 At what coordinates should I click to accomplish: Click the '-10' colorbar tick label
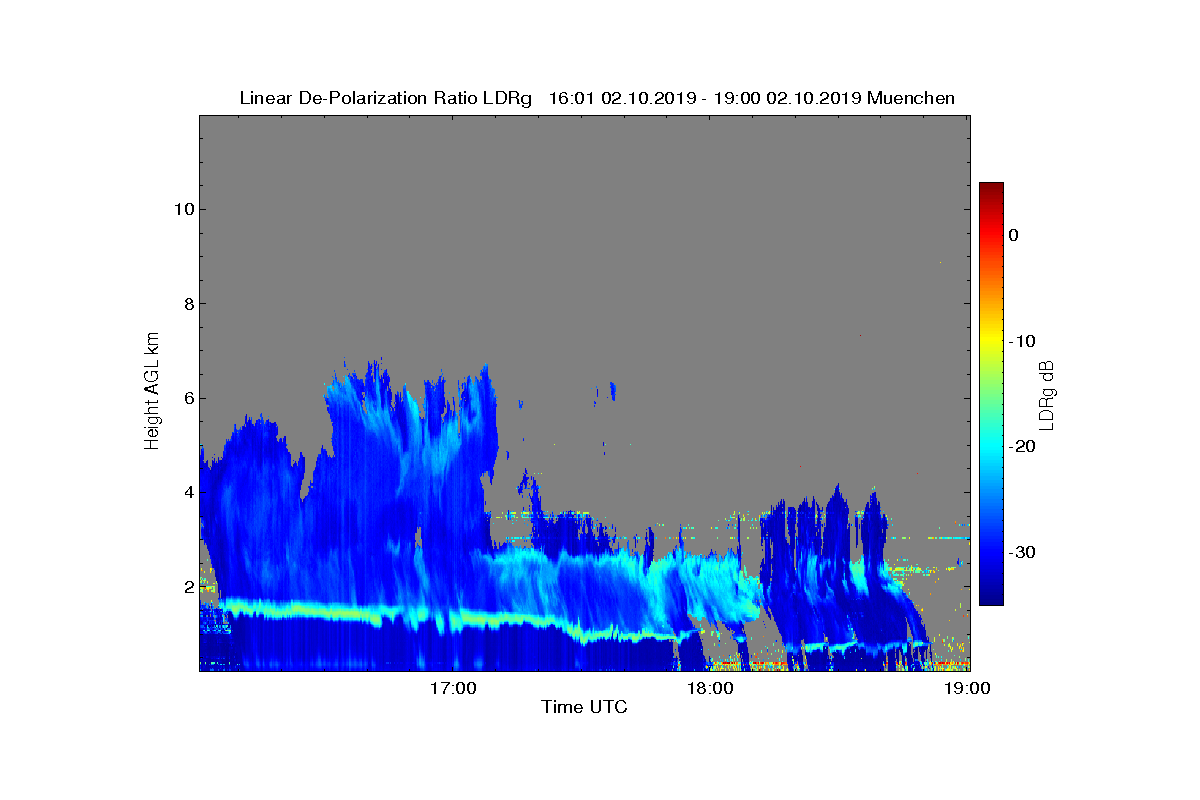coord(1021,341)
